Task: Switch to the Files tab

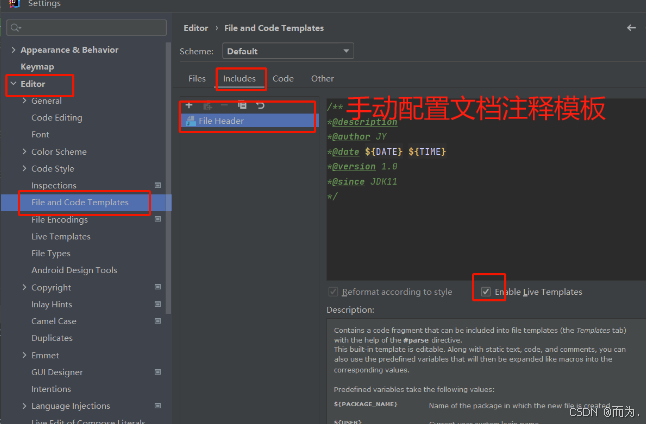Action: [x=197, y=79]
